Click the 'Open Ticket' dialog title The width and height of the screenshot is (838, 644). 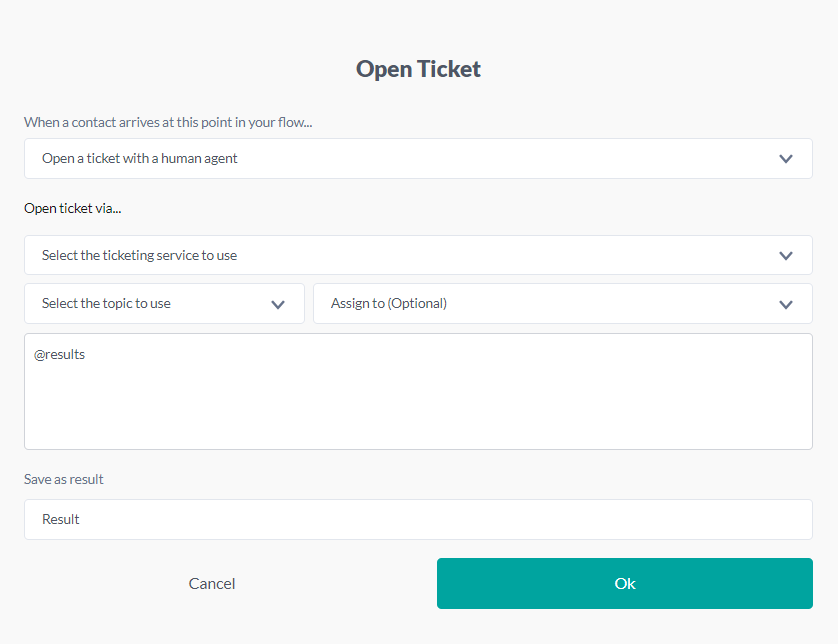tap(418, 69)
